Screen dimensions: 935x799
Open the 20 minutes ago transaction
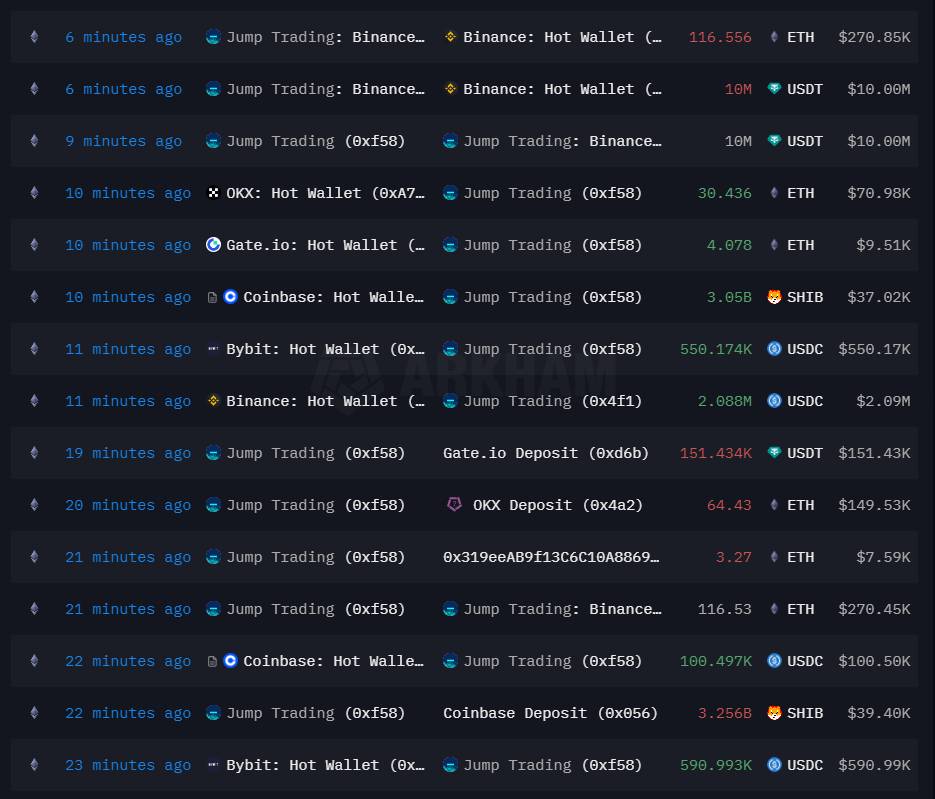pos(128,505)
